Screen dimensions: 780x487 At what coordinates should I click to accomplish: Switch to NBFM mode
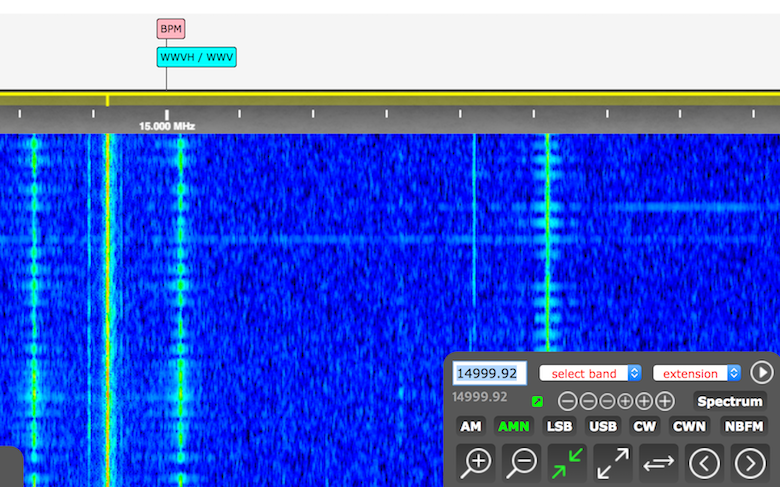(744, 426)
